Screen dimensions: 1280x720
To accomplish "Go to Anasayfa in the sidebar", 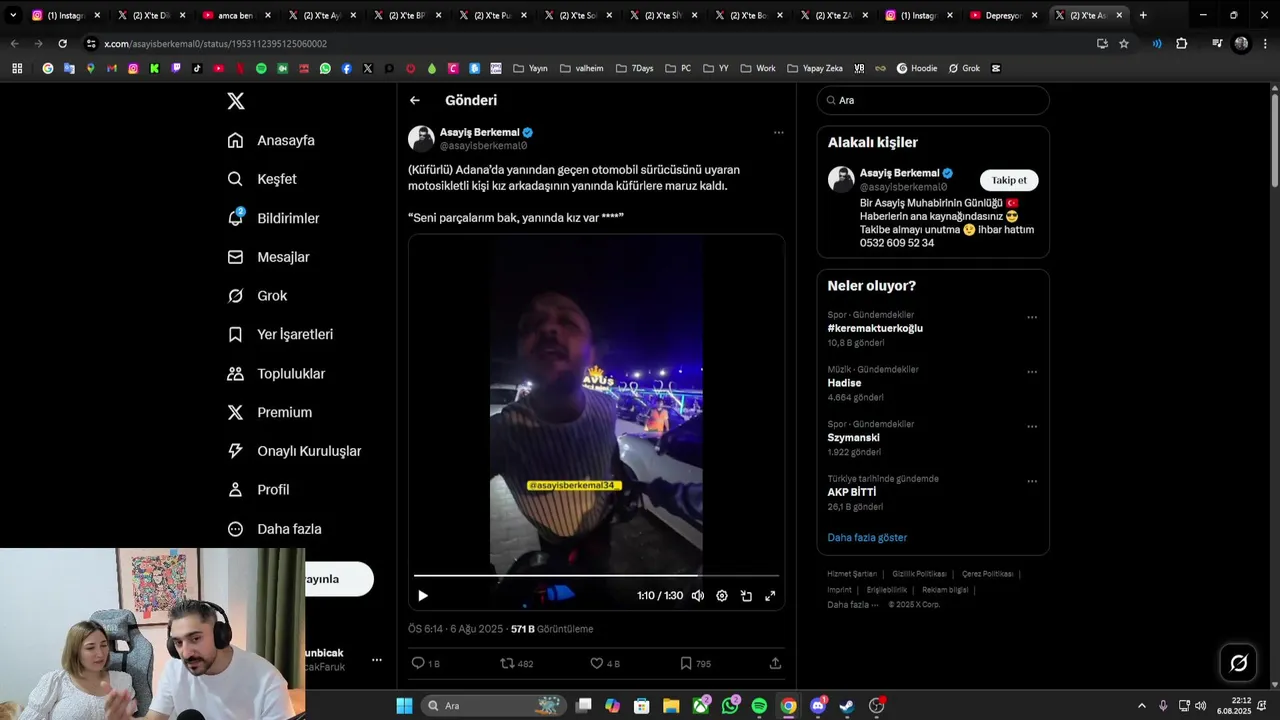I will pyautogui.click(x=271, y=140).
